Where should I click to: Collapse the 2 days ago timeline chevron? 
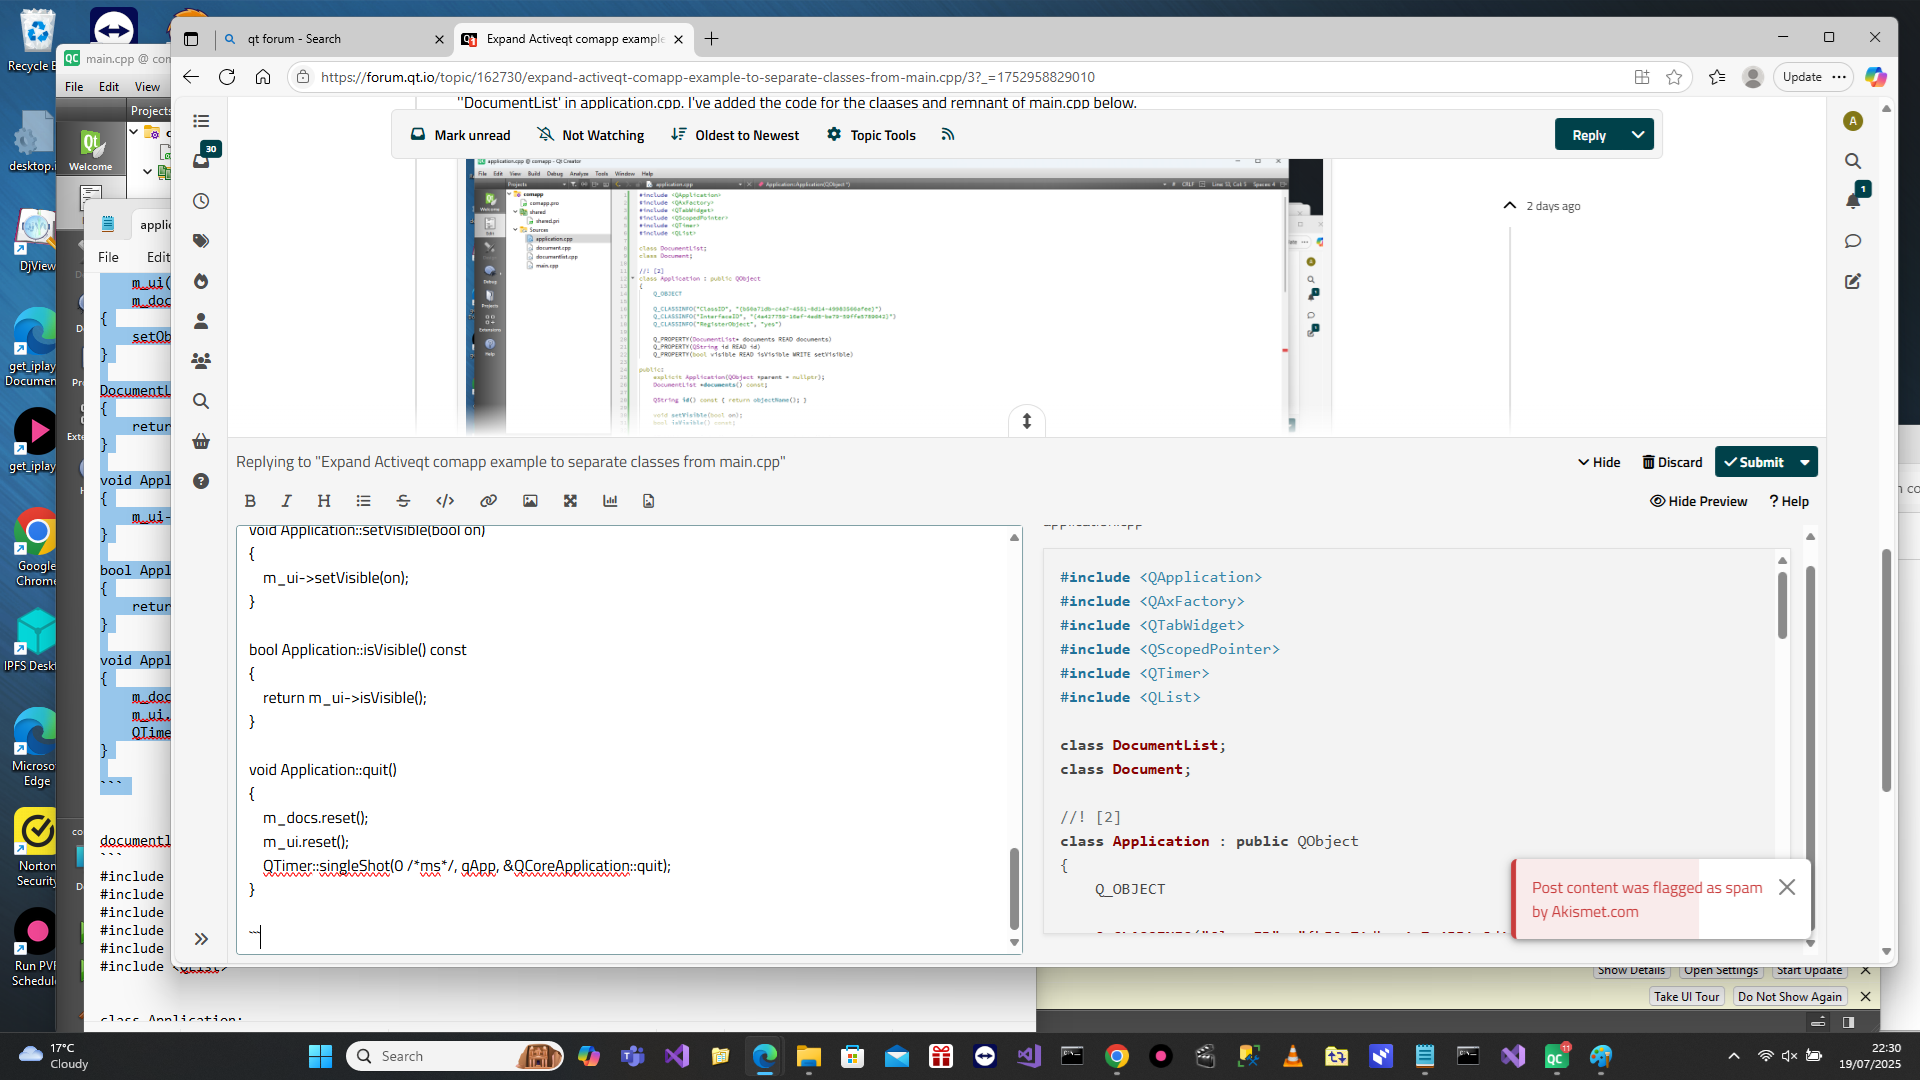tap(1509, 205)
